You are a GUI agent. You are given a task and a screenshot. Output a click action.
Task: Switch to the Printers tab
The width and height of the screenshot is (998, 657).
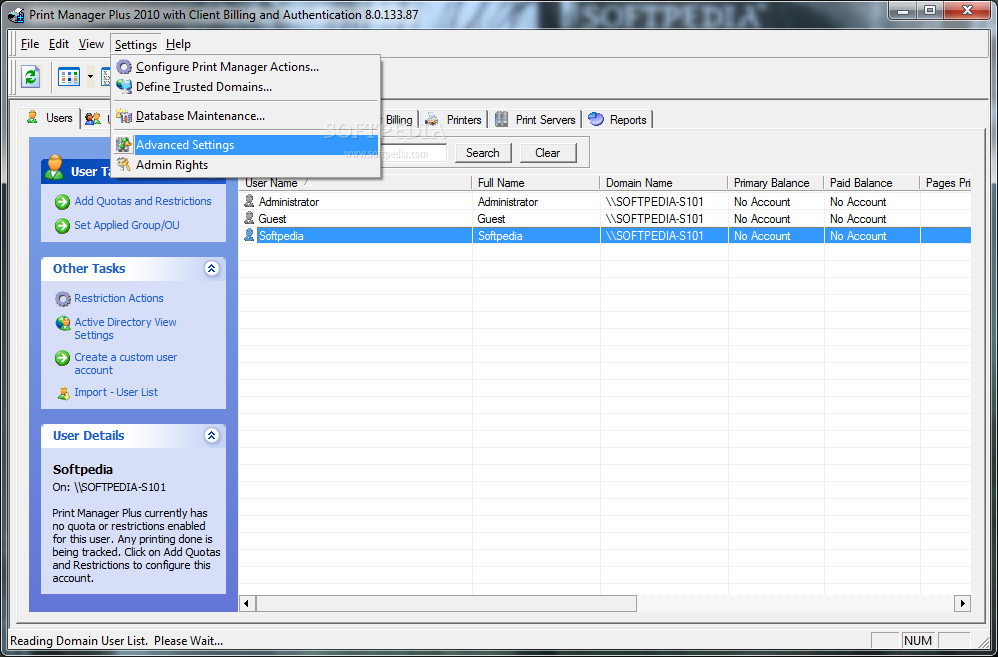tap(453, 119)
